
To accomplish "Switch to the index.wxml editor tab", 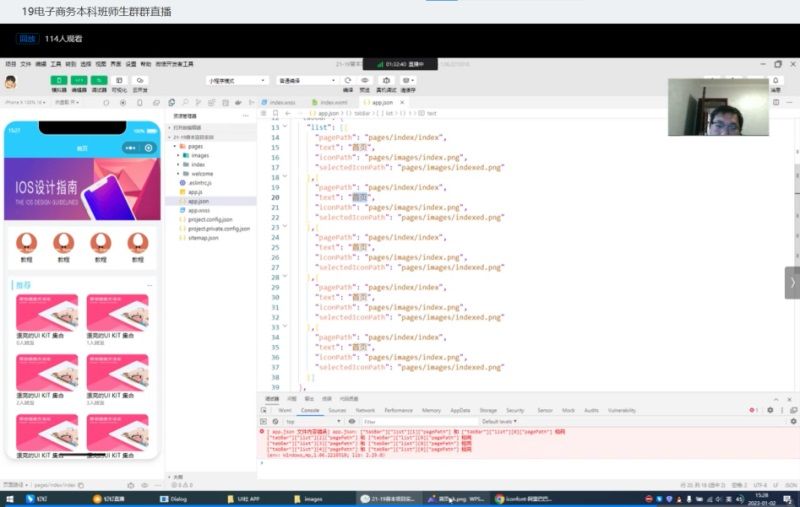I will point(332,102).
